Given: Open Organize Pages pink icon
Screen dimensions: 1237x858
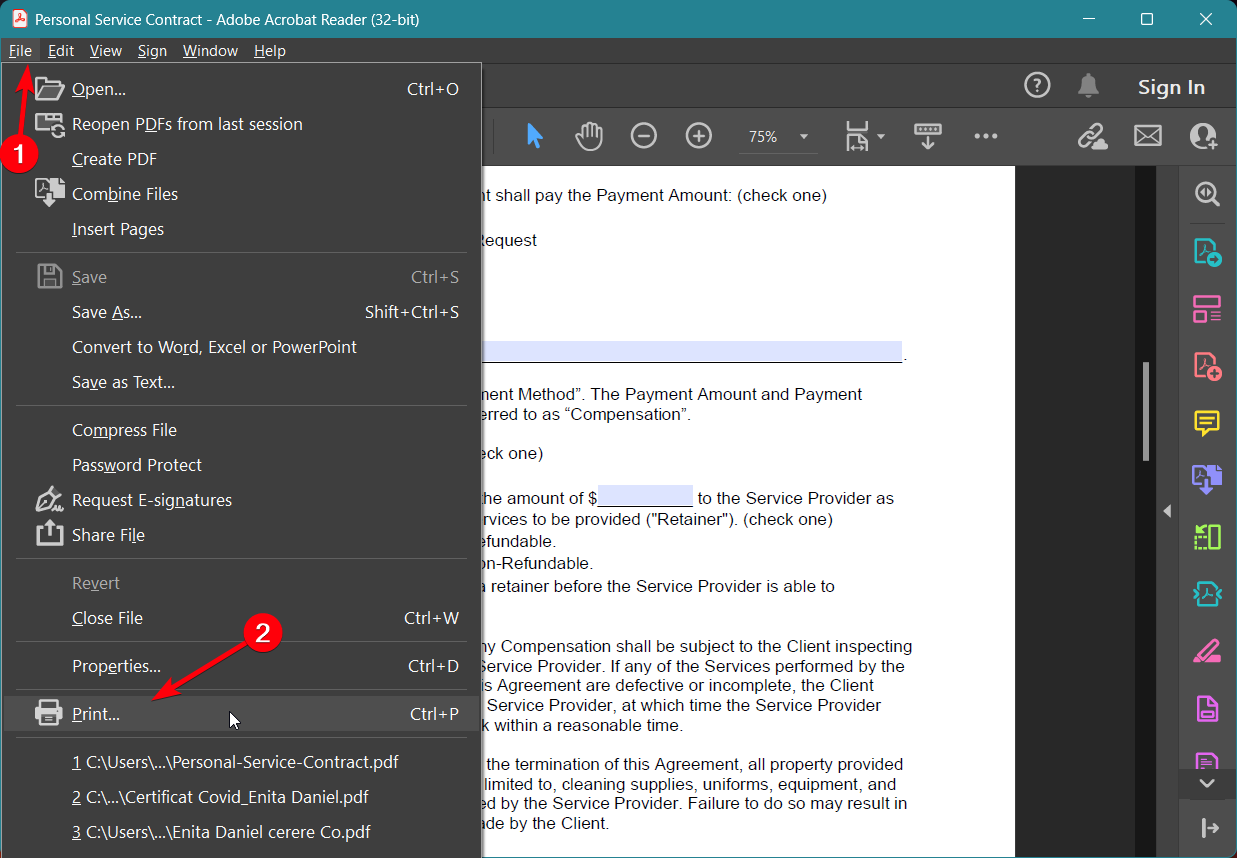Looking at the screenshot, I should click(1207, 309).
